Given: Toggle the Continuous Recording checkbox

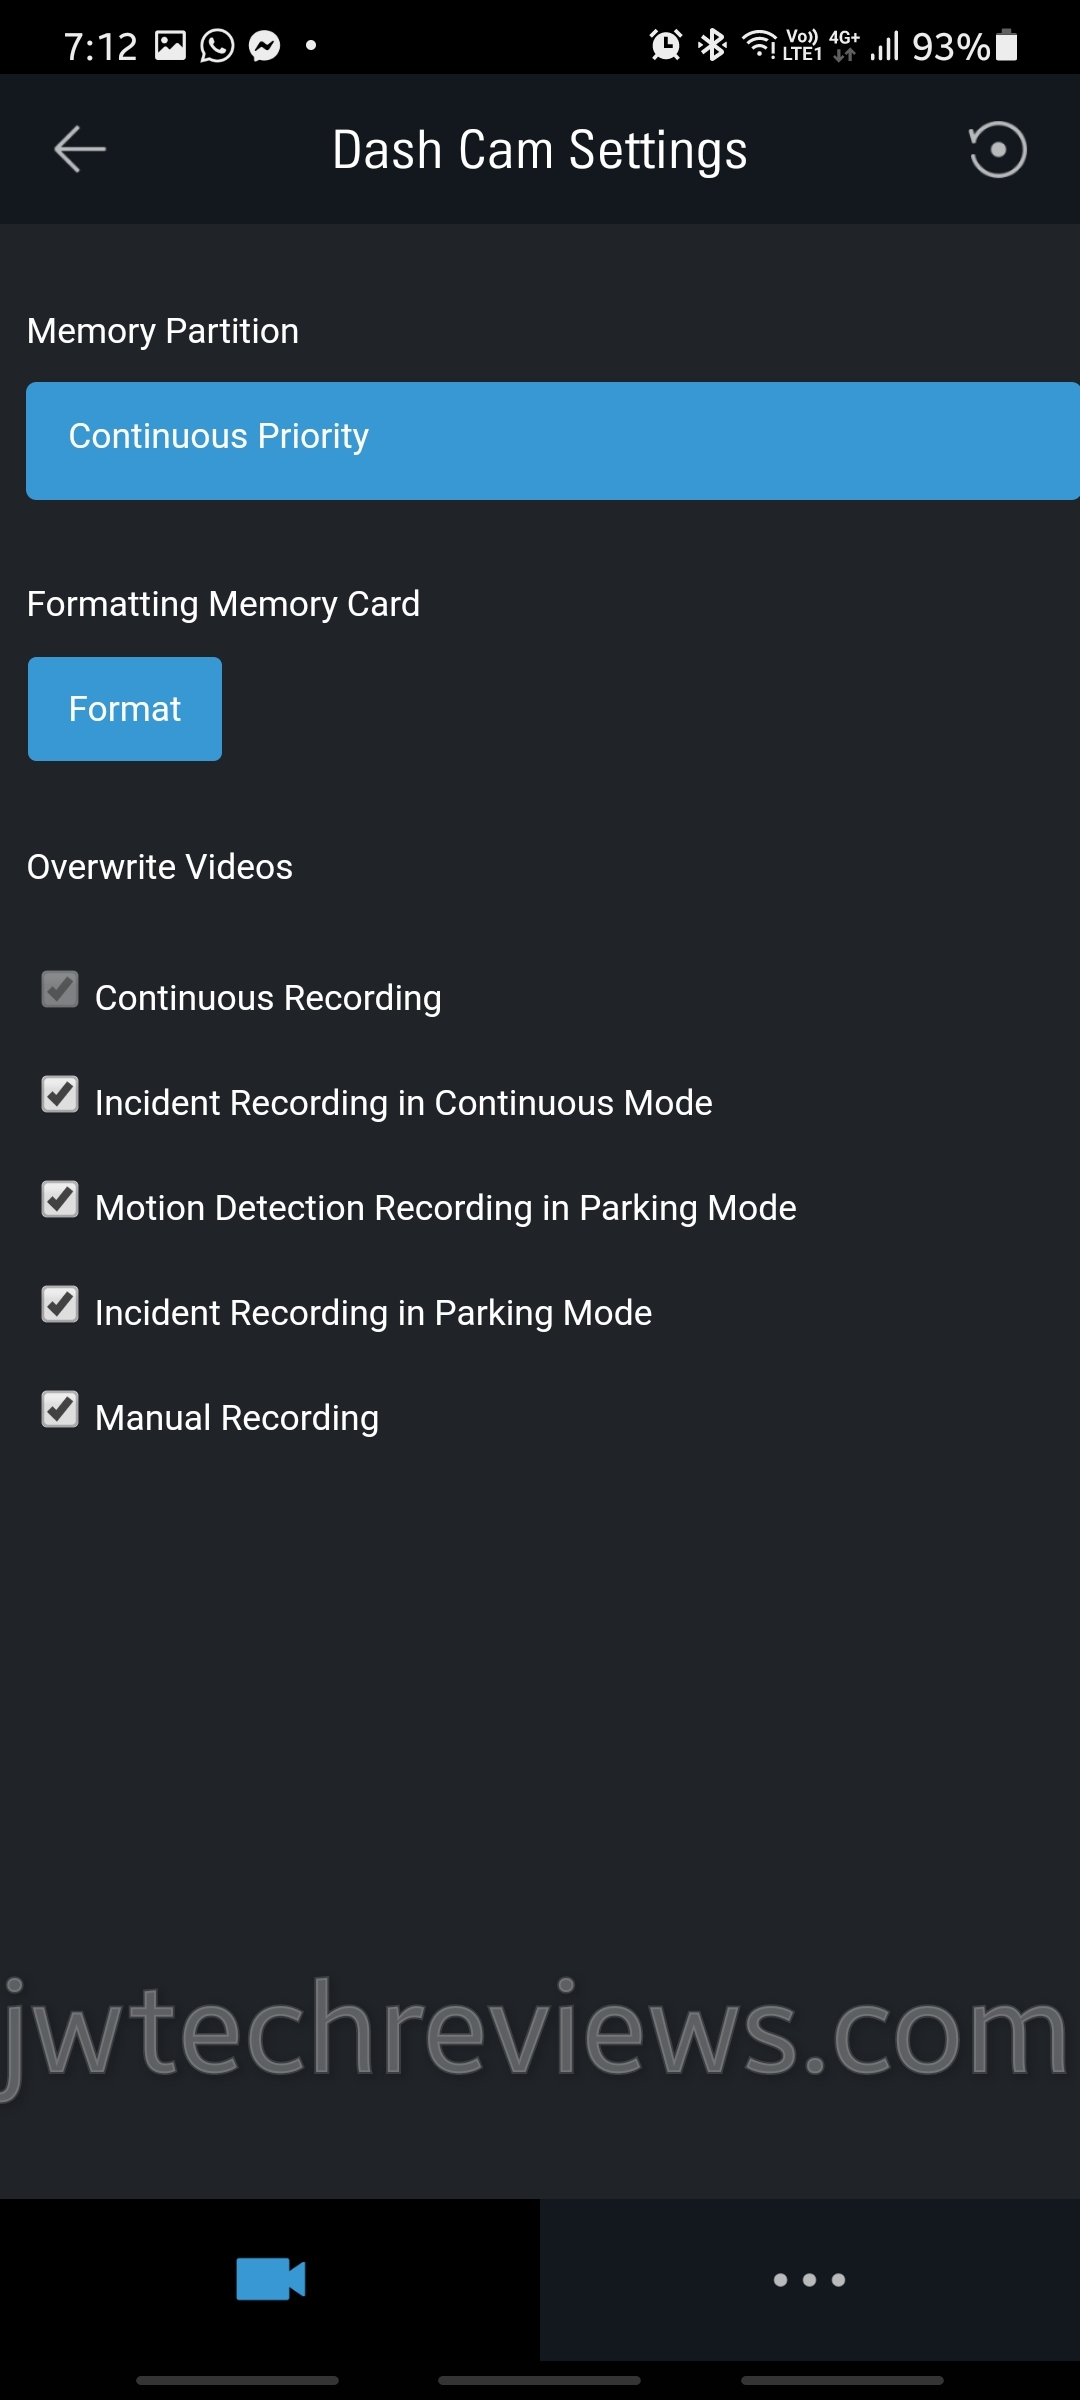Looking at the screenshot, I should (x=60, y=990).
